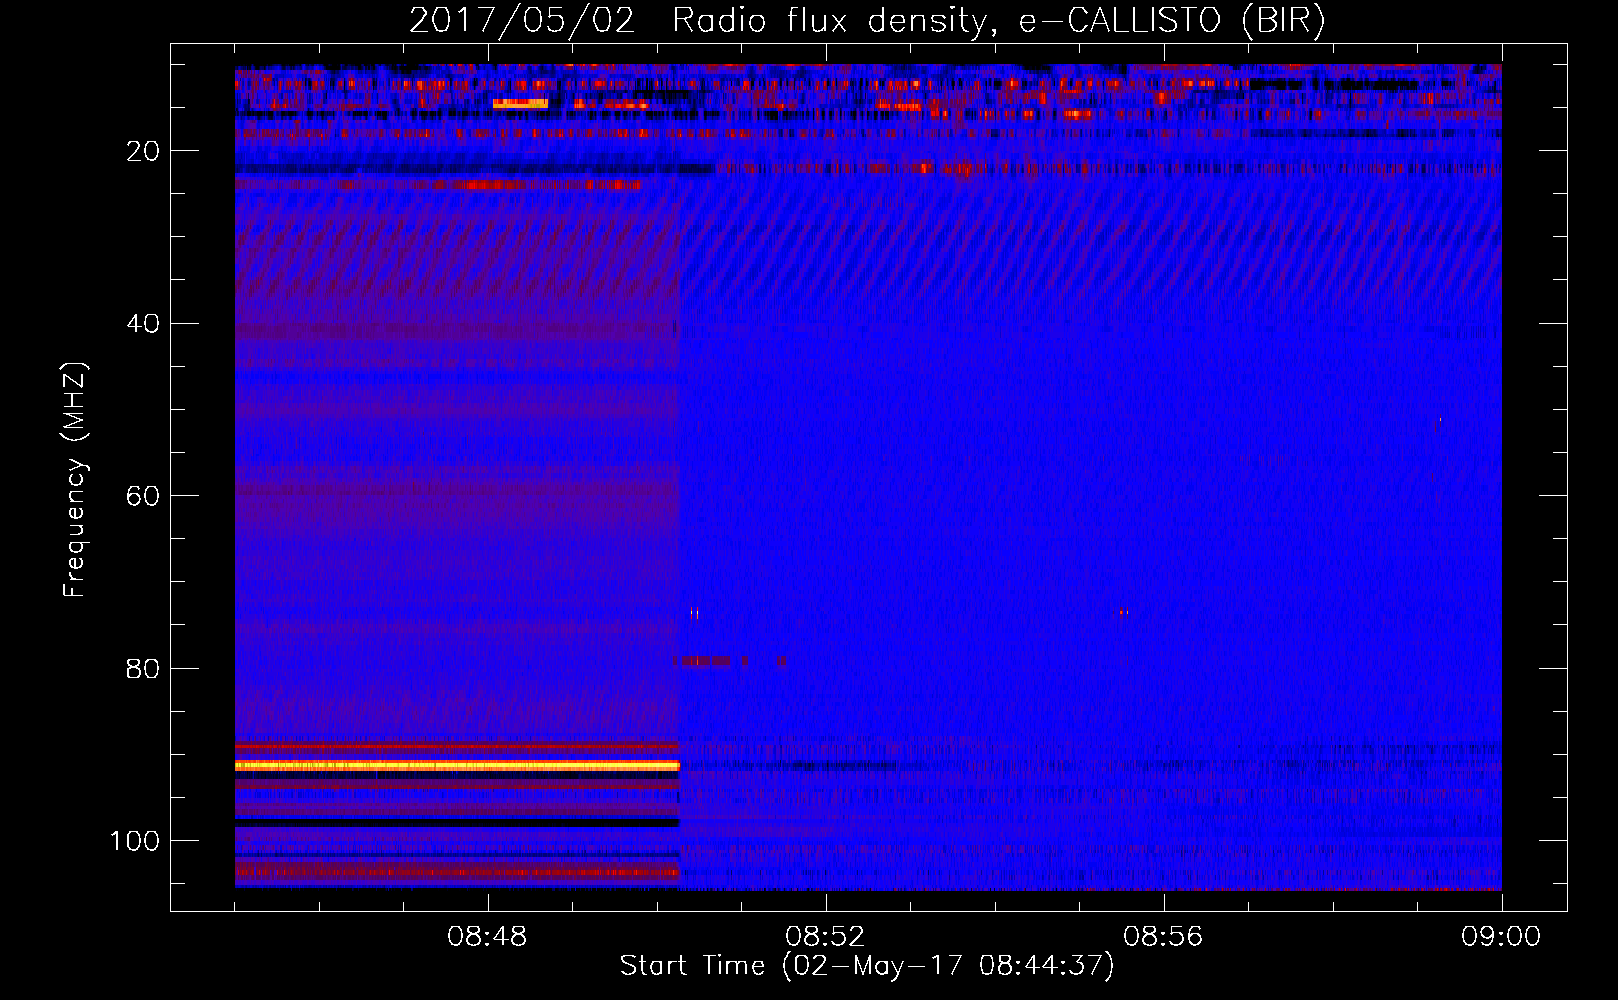Click the 'Frequency (MHZ)' axis label
1618x1000 pixels.
point(75,480)
